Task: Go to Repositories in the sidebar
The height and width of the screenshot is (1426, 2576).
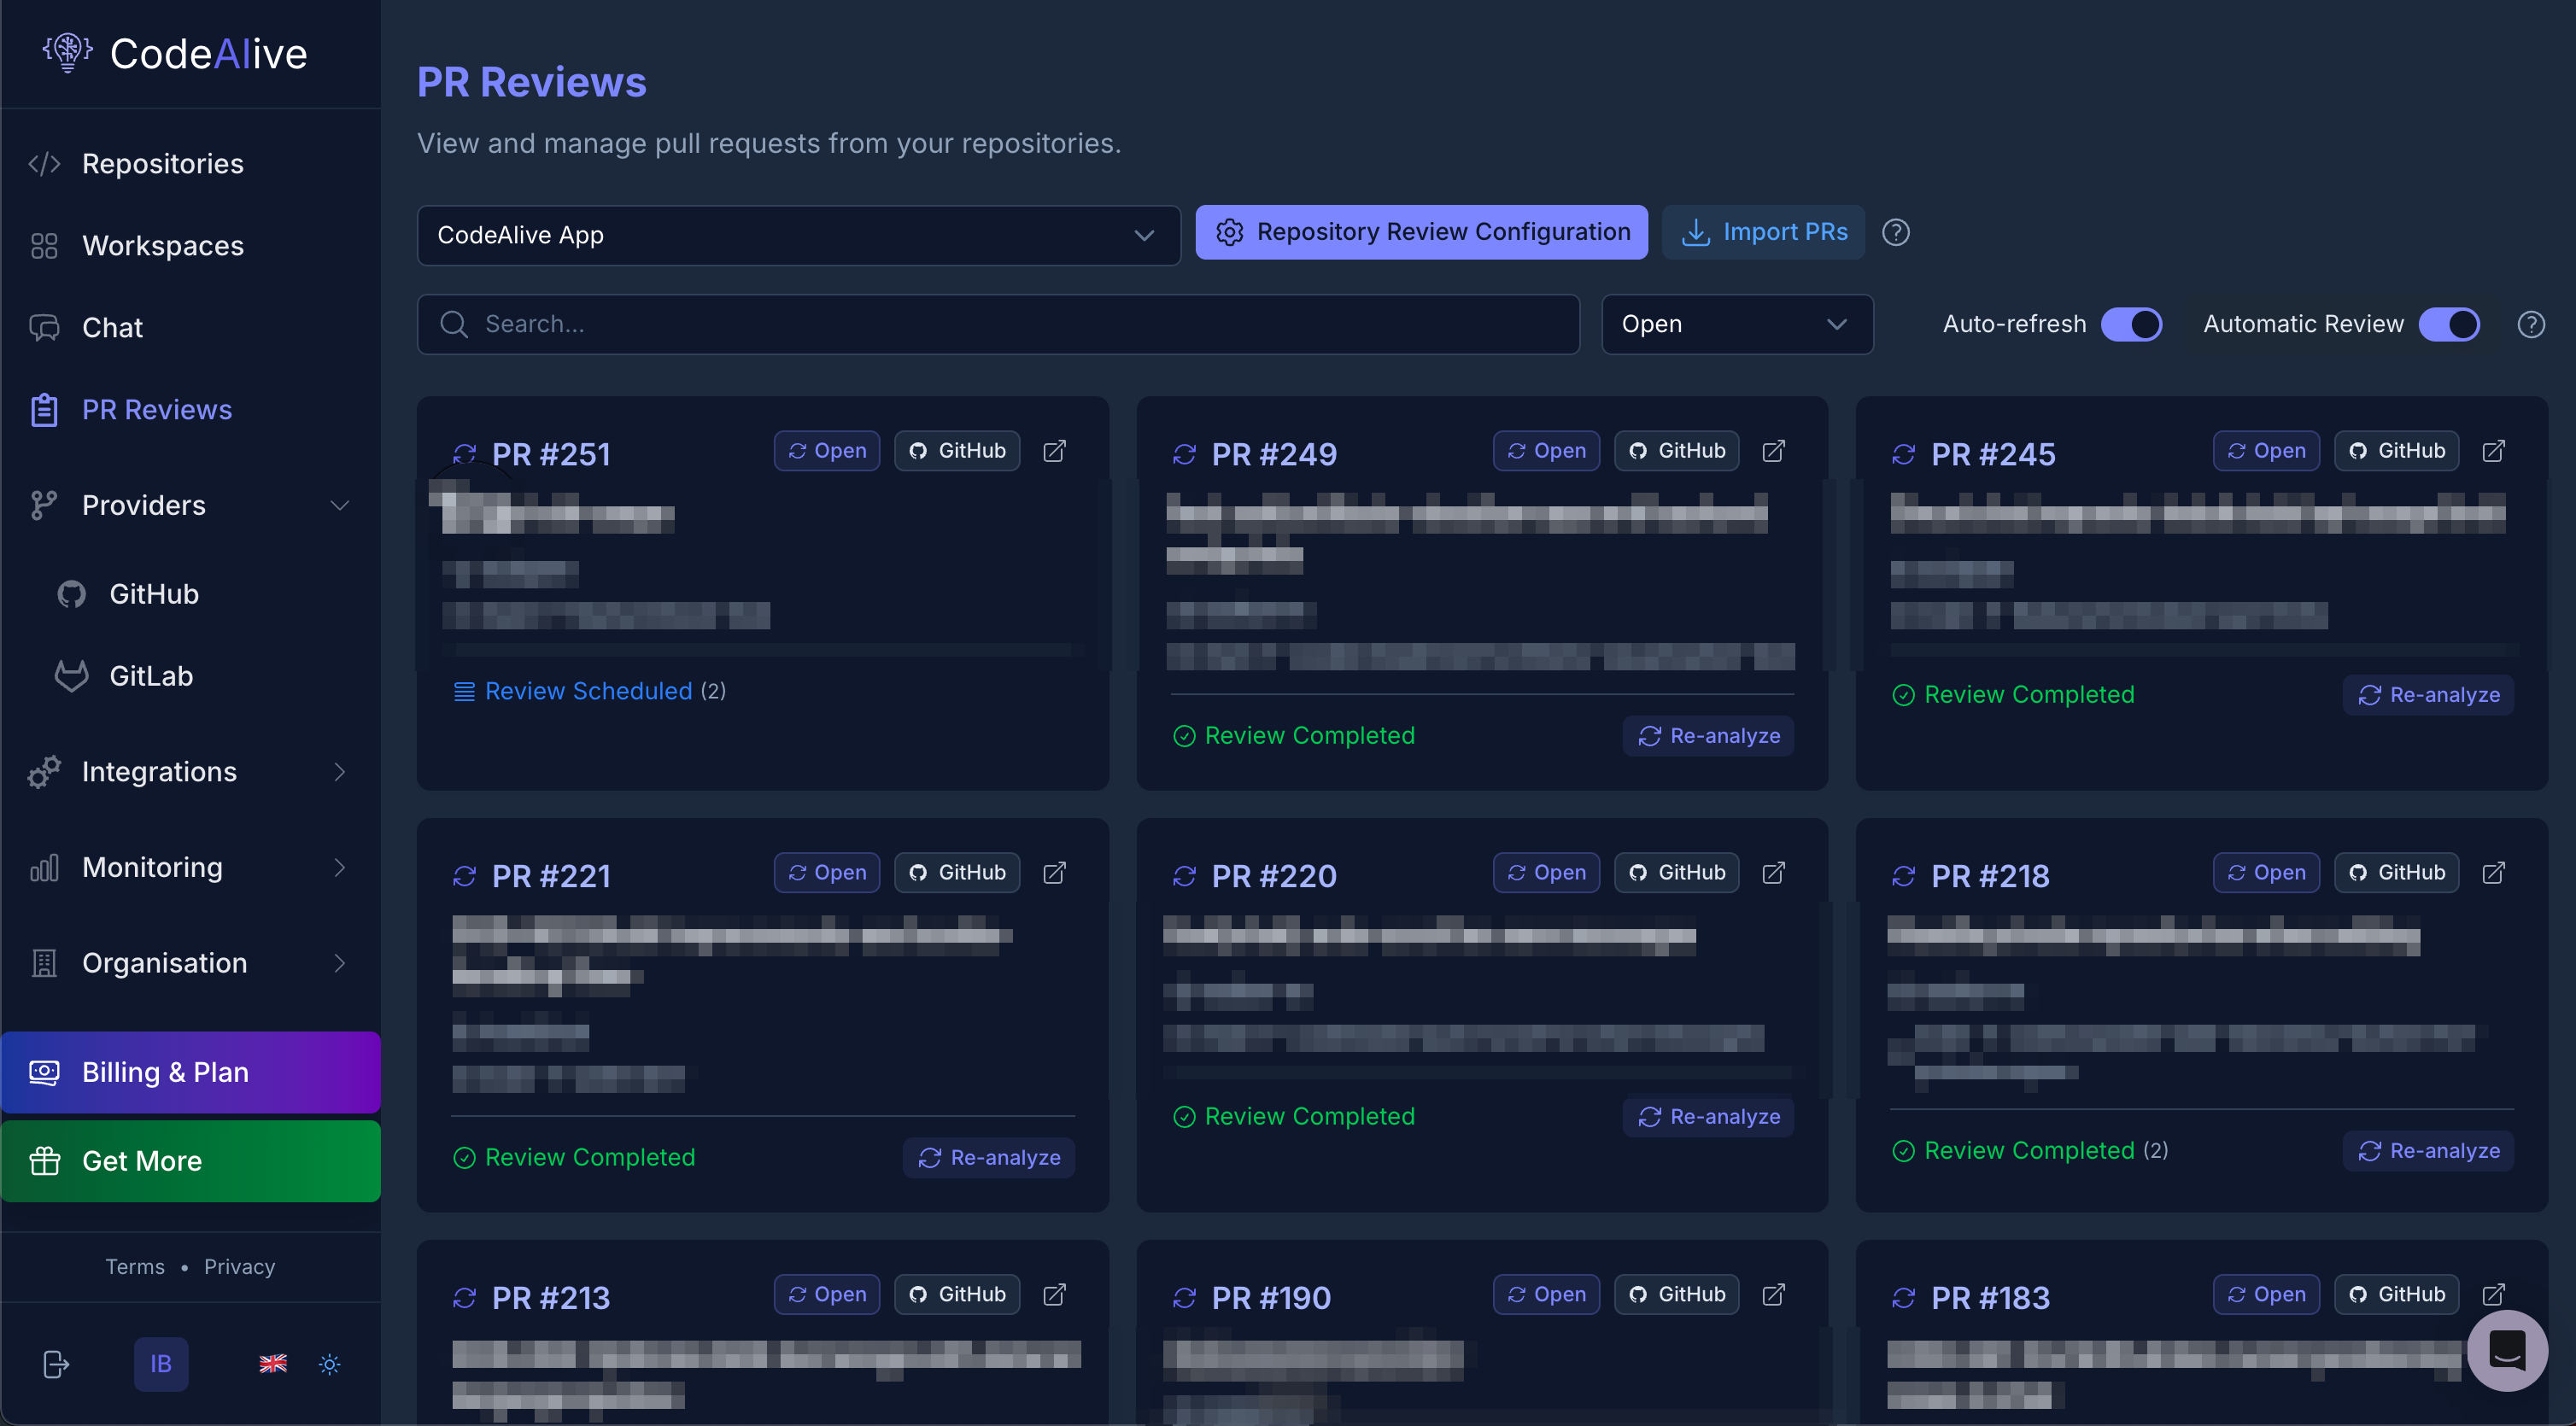Action: [162, 163]
